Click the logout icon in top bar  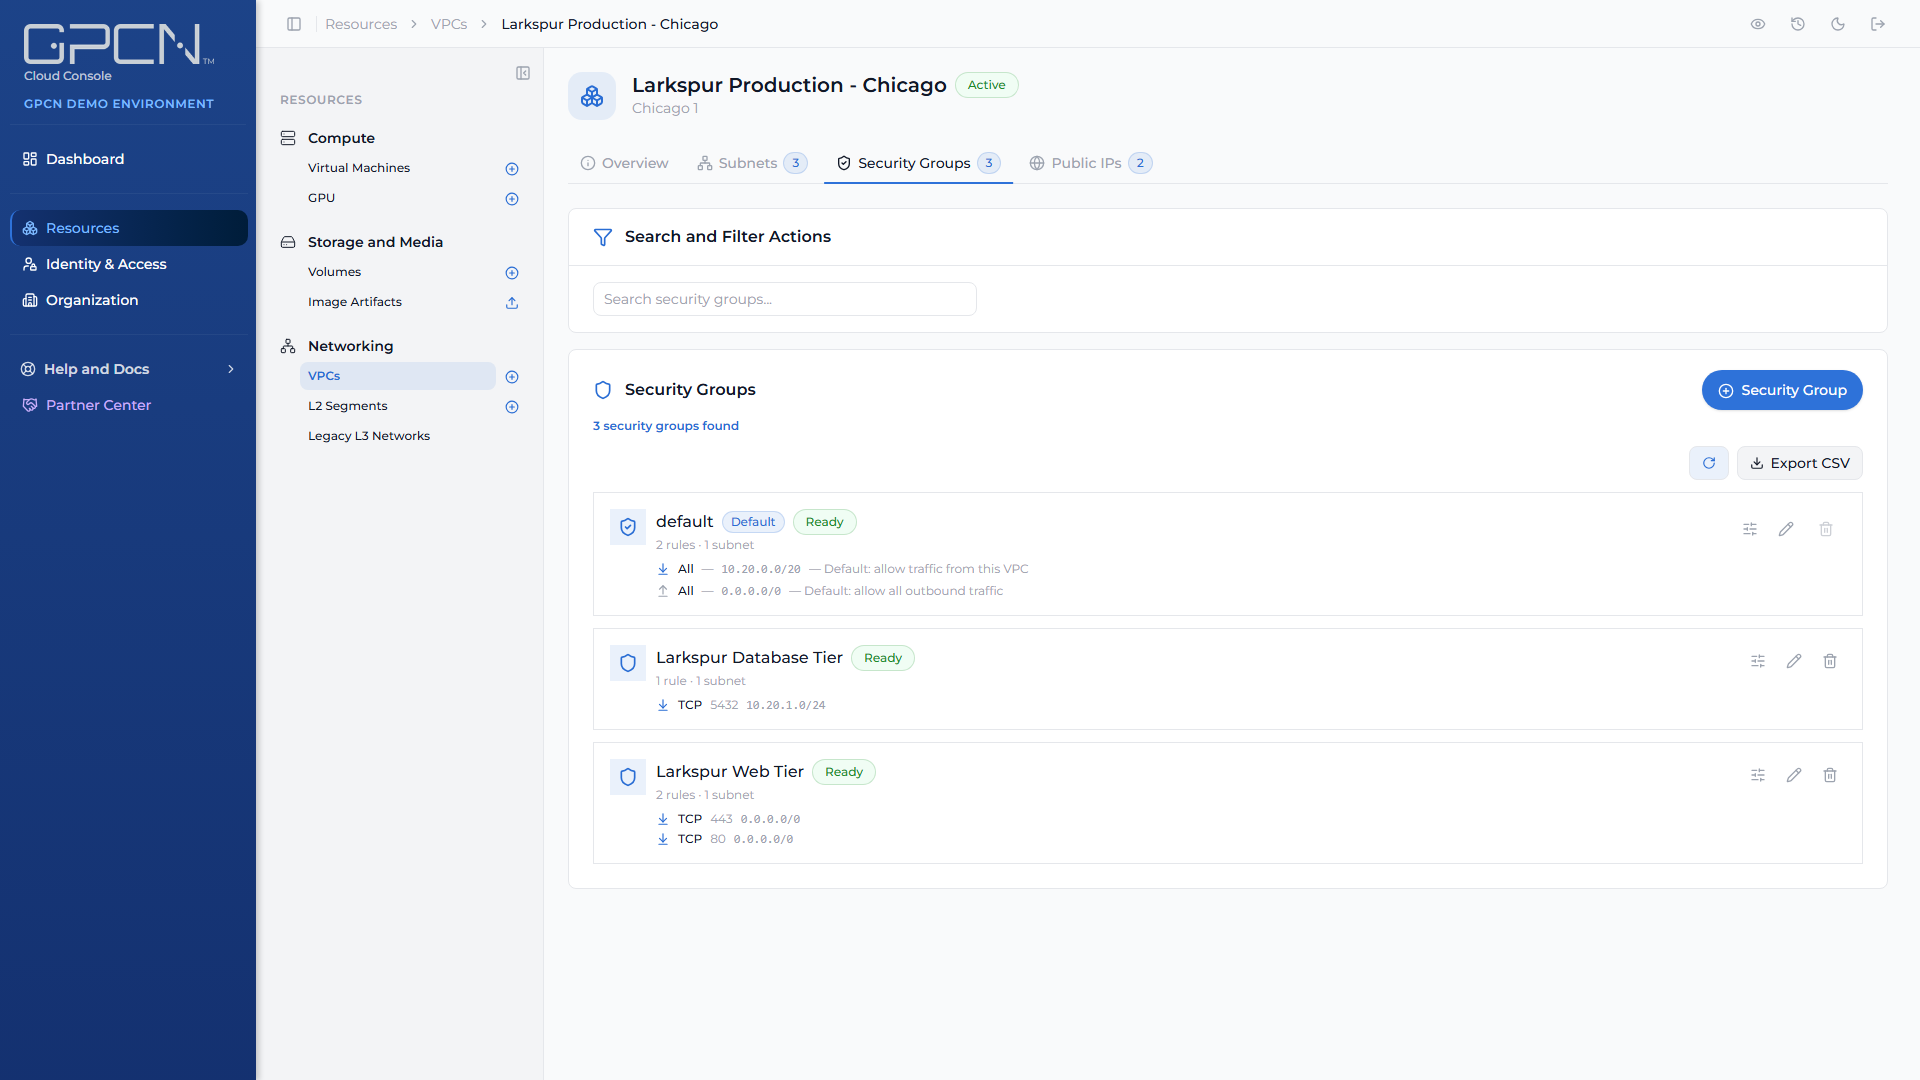1878,24
